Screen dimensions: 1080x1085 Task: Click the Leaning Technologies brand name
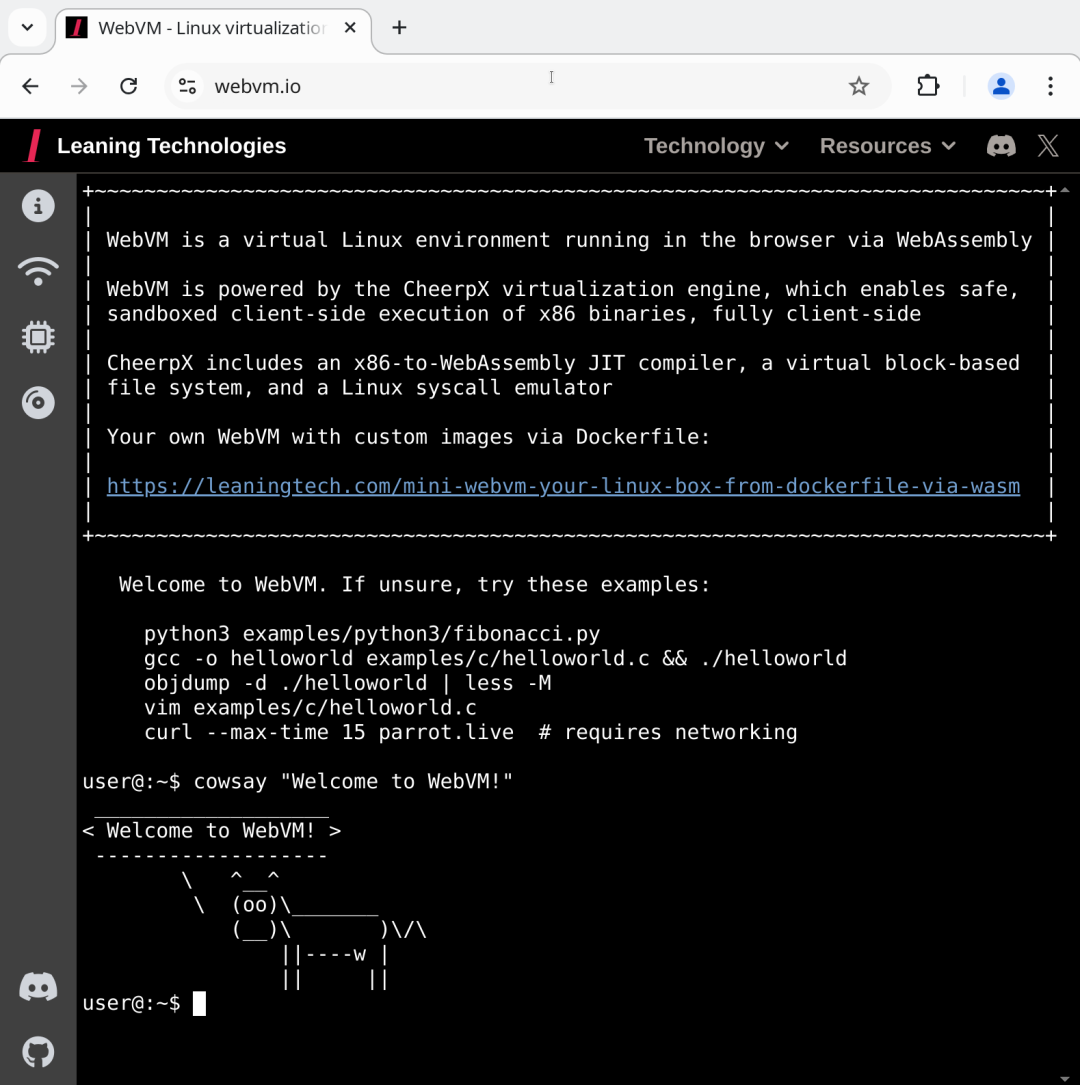pos(171,146)
